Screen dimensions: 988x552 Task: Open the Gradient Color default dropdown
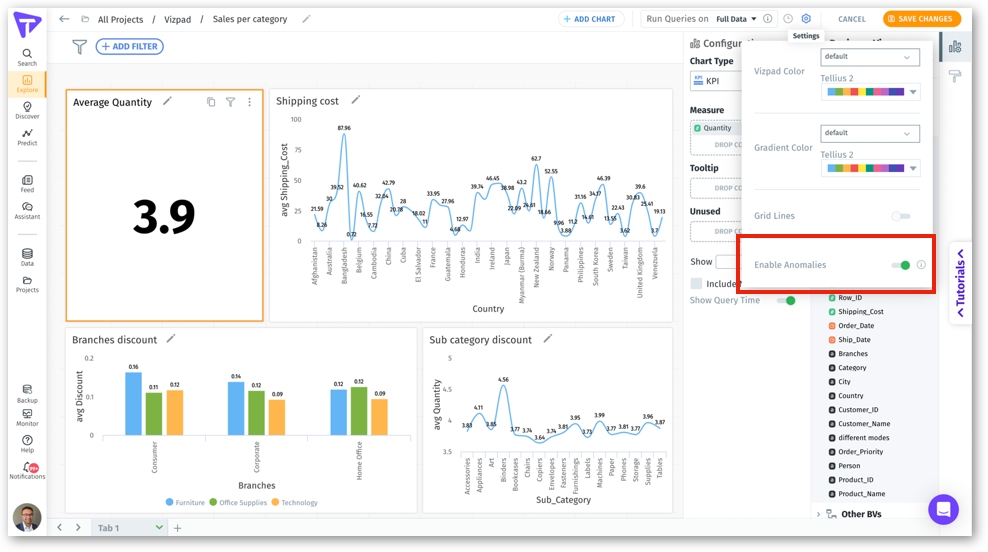(x=869, y=133)
